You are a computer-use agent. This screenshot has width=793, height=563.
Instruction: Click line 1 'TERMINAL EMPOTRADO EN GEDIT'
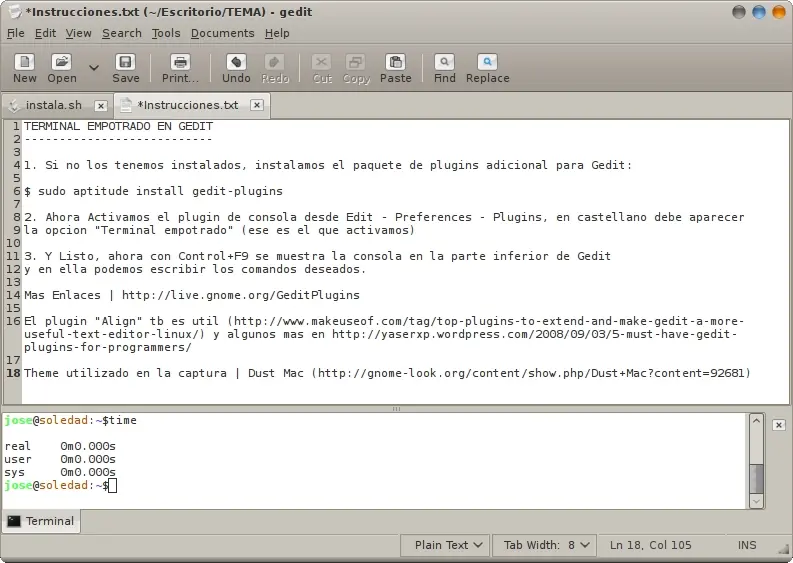click(118, 126)
